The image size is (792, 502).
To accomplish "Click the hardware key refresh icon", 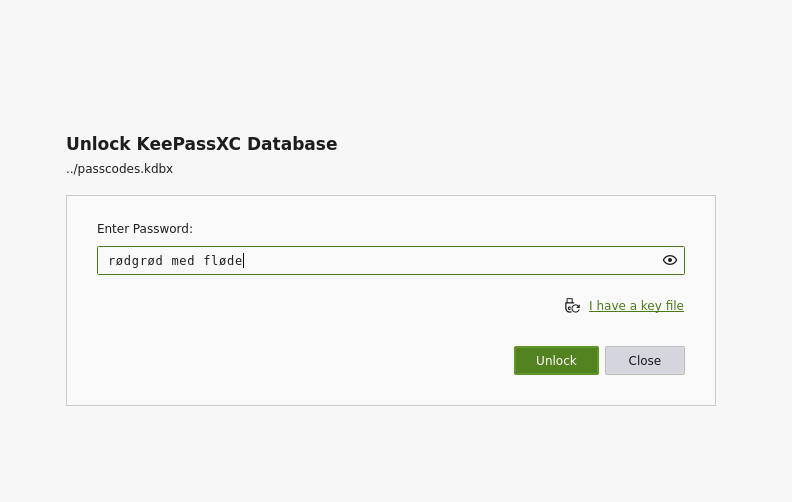I will 572,306.
